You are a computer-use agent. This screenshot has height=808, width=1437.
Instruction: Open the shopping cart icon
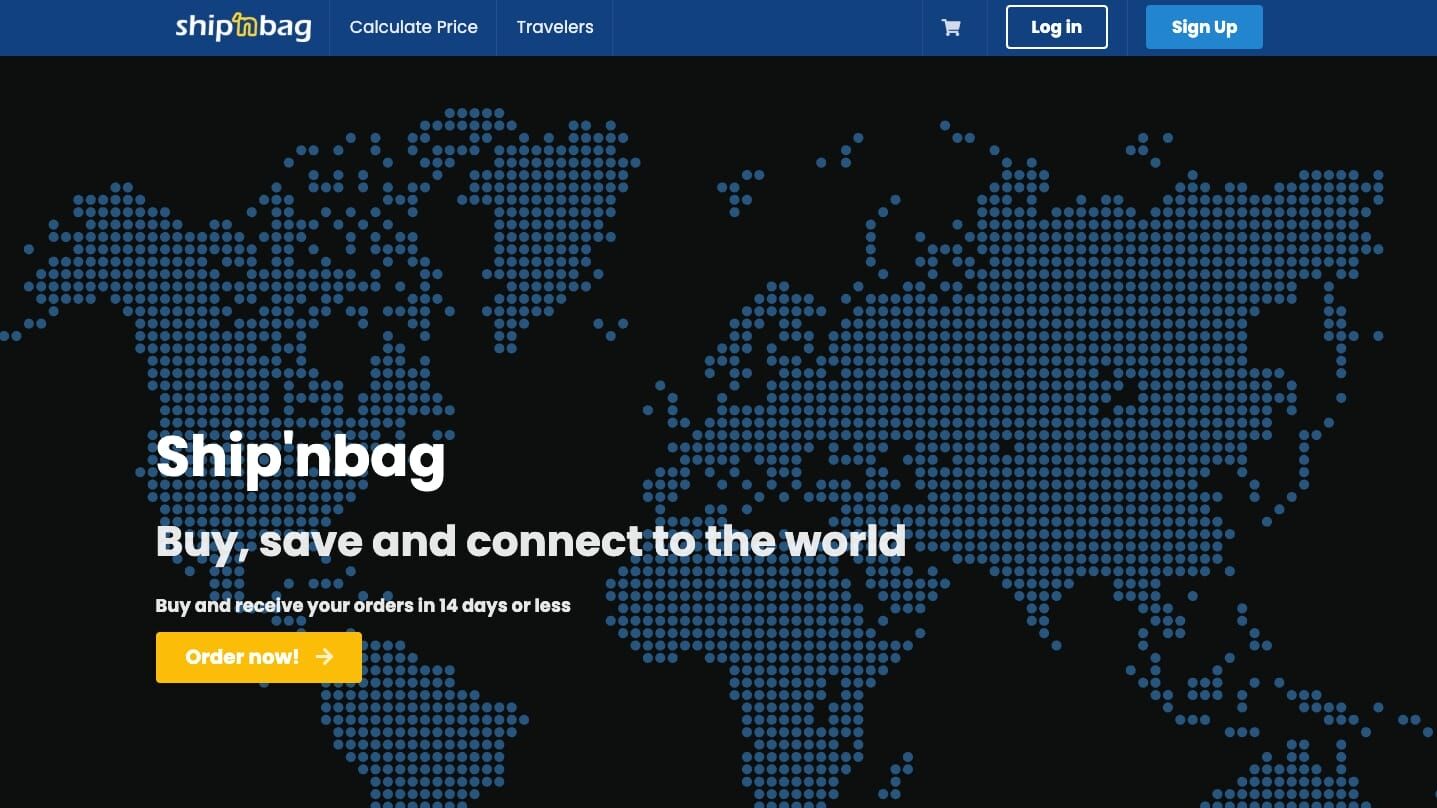pos(951,28)
